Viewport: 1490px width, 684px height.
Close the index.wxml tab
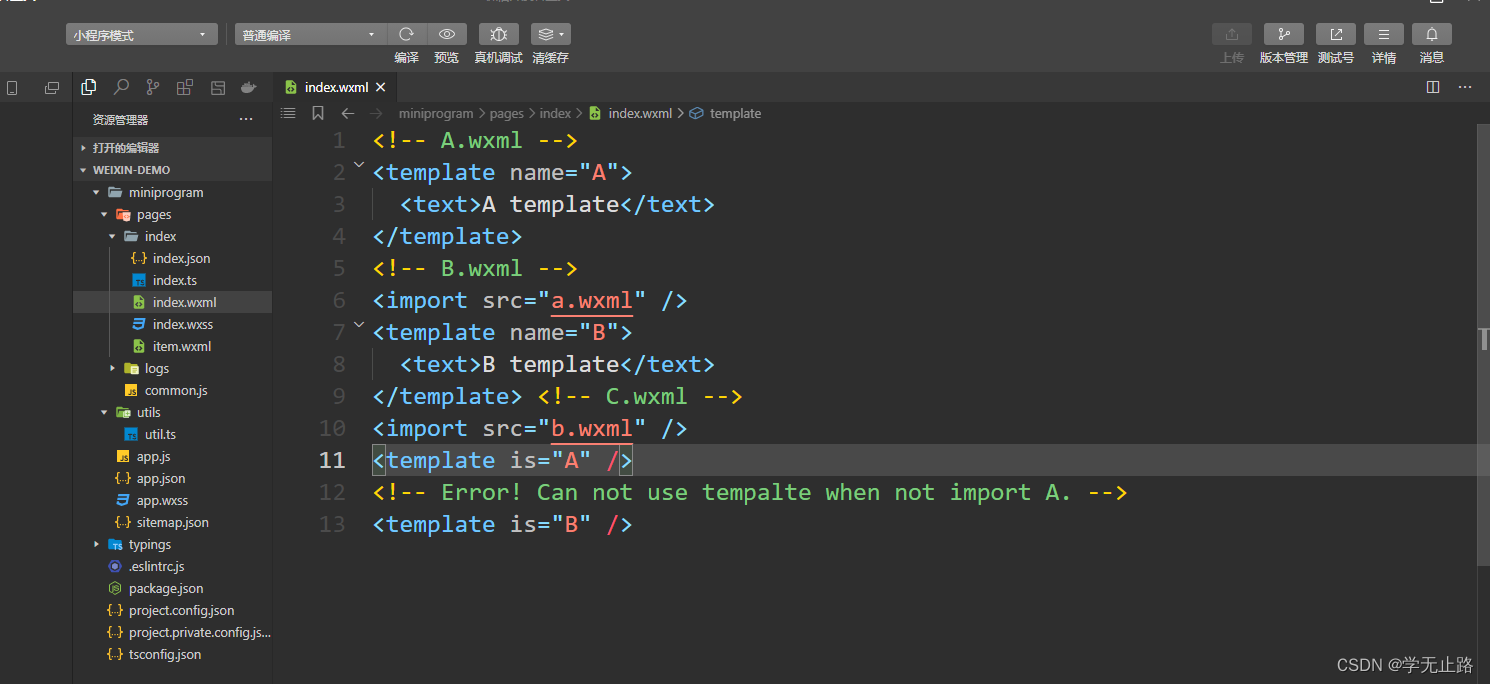click(x=381, y=87)
